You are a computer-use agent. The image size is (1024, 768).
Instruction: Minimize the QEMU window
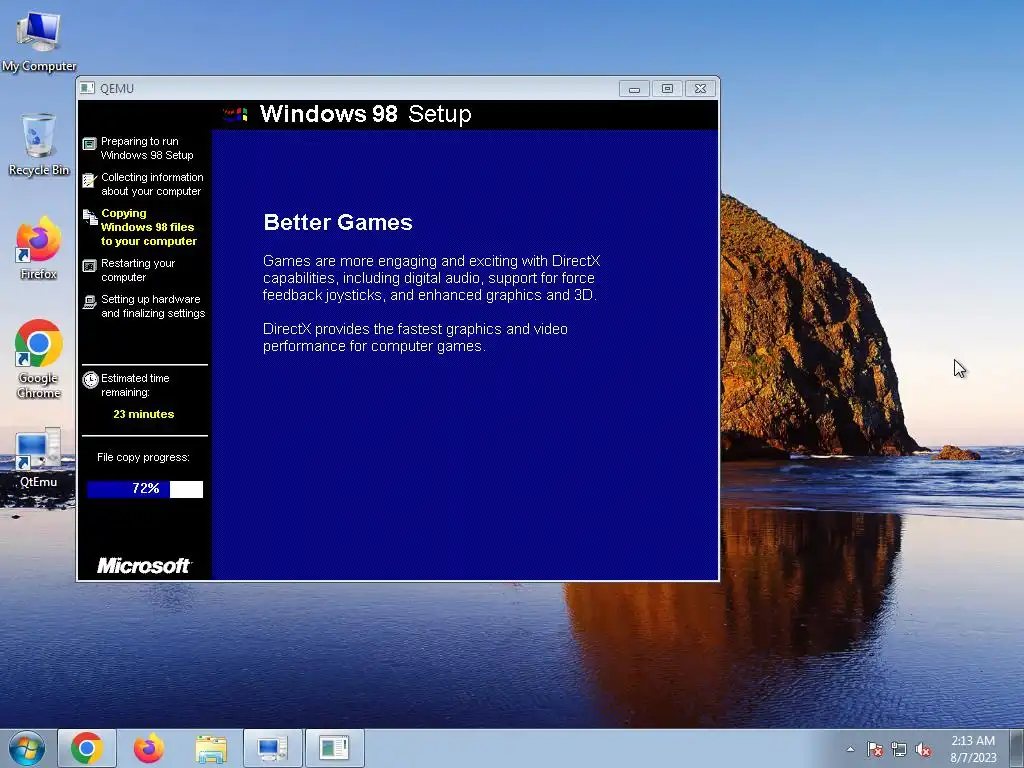click(634, 88)
